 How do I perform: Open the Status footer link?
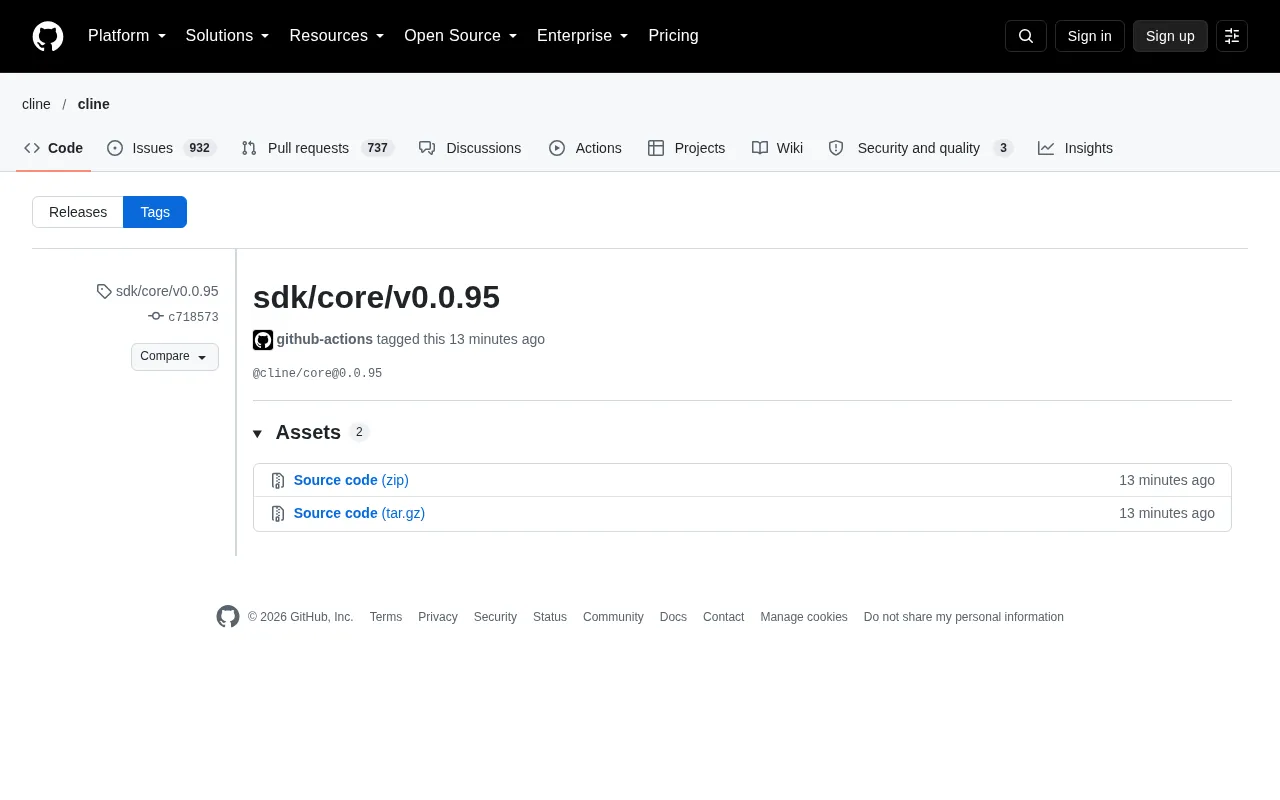click(550, 617)
